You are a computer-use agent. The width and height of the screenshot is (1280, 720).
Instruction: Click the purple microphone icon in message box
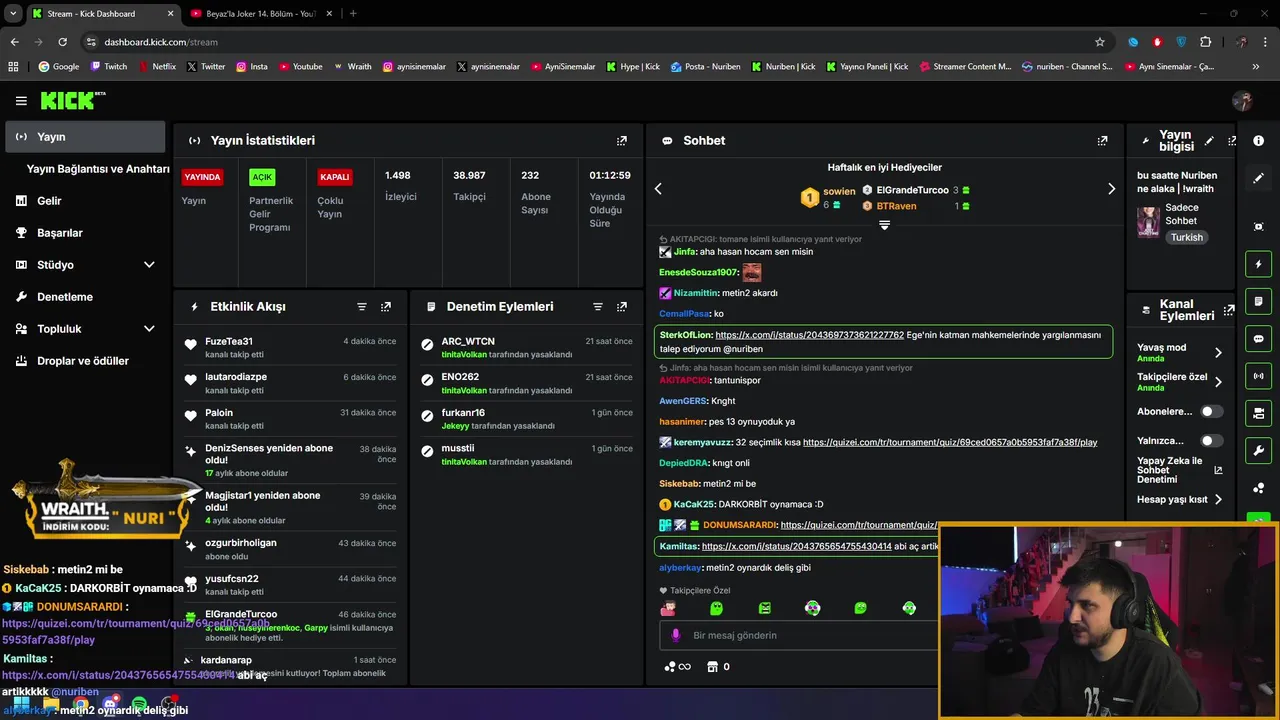coord(676,635)
